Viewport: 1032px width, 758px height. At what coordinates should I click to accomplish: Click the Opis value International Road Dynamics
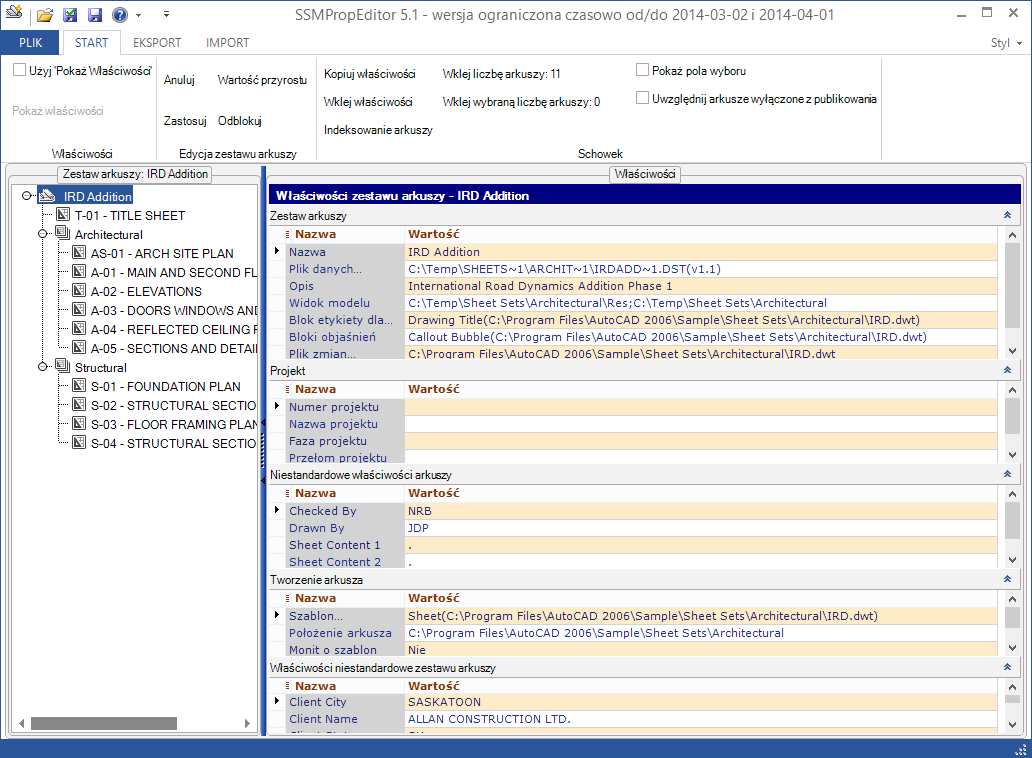700,286
